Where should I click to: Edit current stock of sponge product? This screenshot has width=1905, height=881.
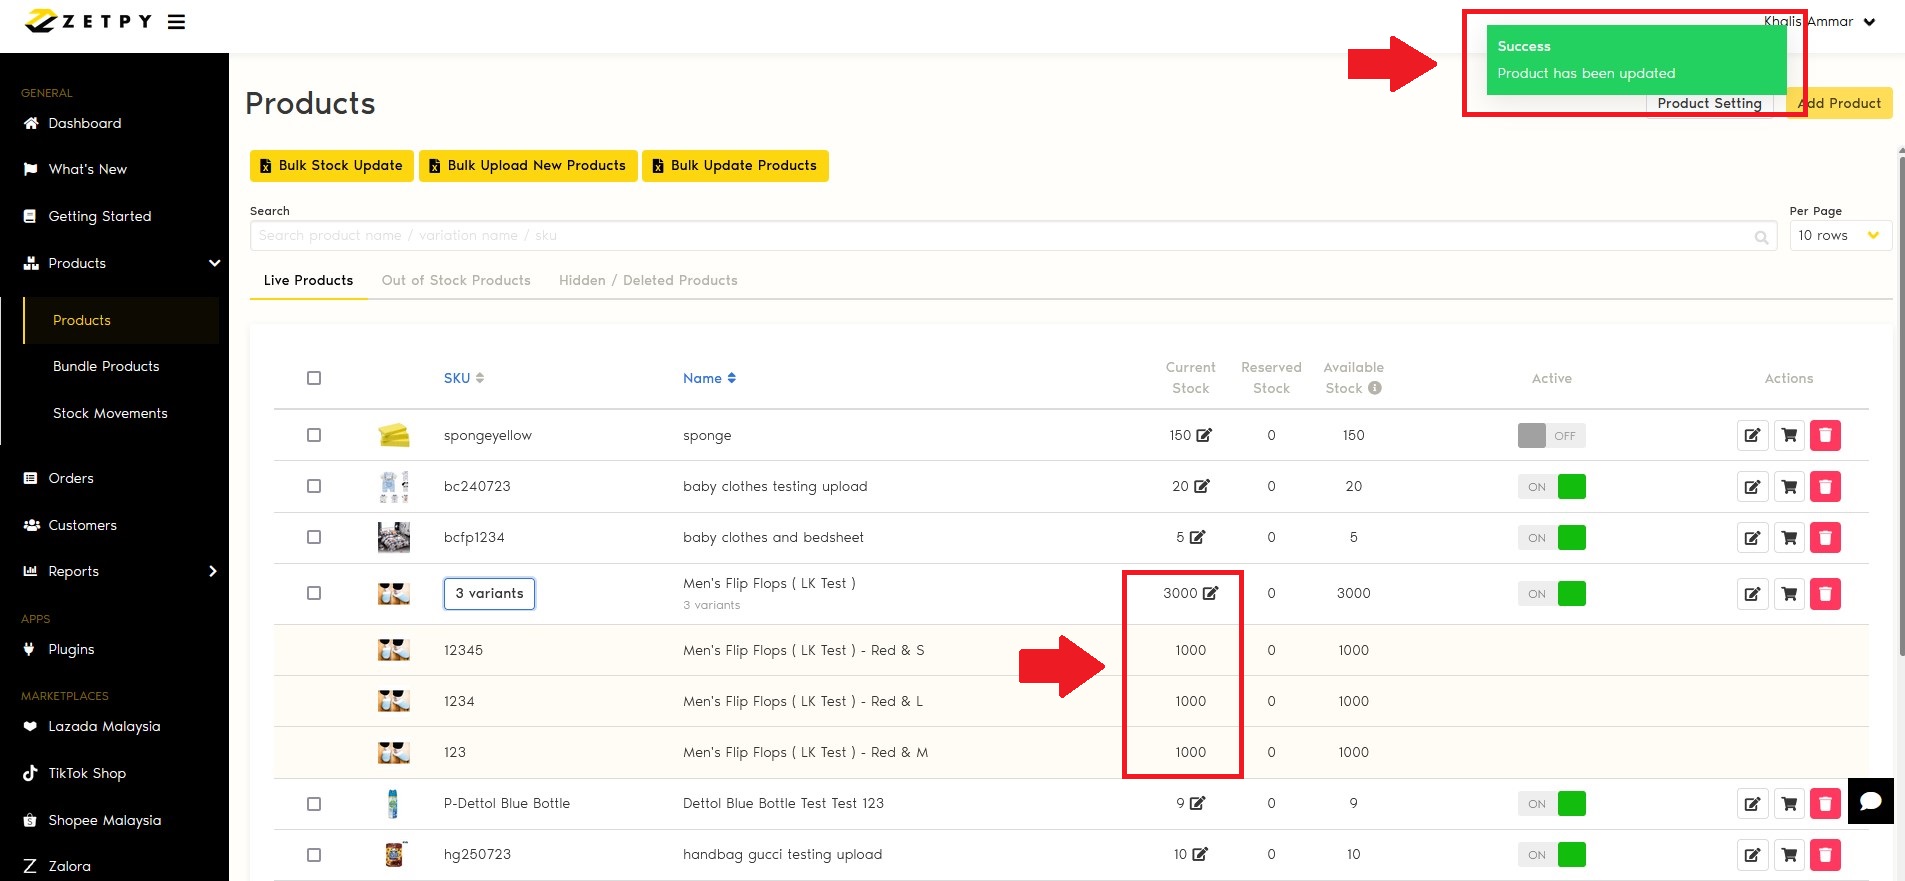pos(1204,435)
